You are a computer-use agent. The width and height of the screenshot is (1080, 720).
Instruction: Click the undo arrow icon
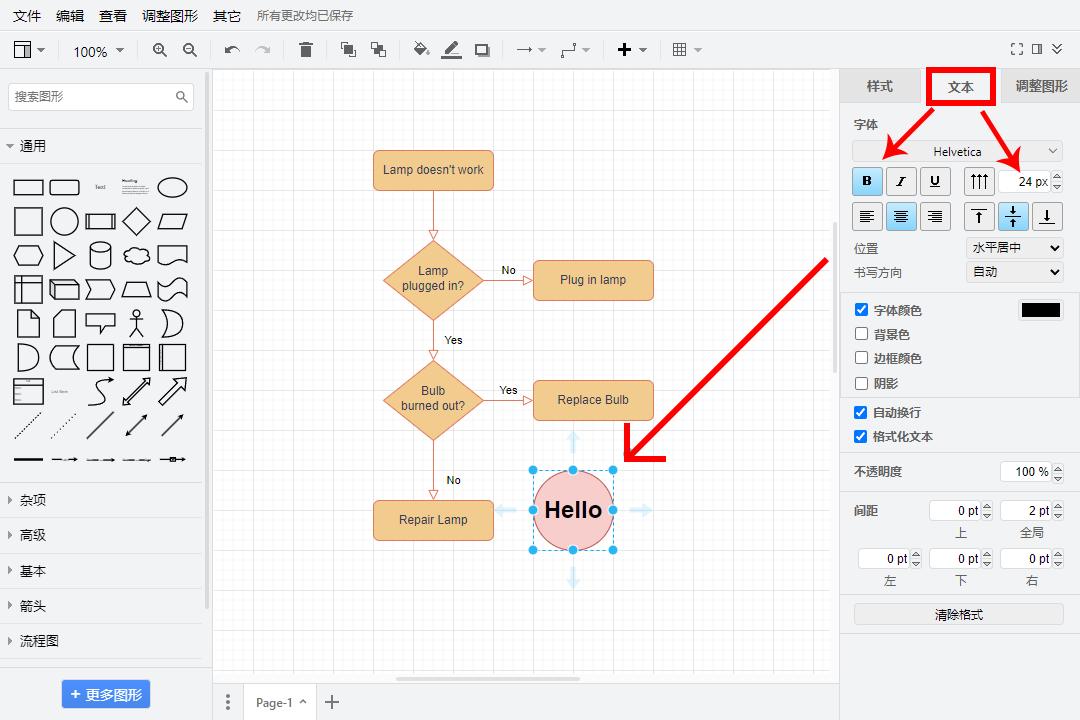pos(232,50)
